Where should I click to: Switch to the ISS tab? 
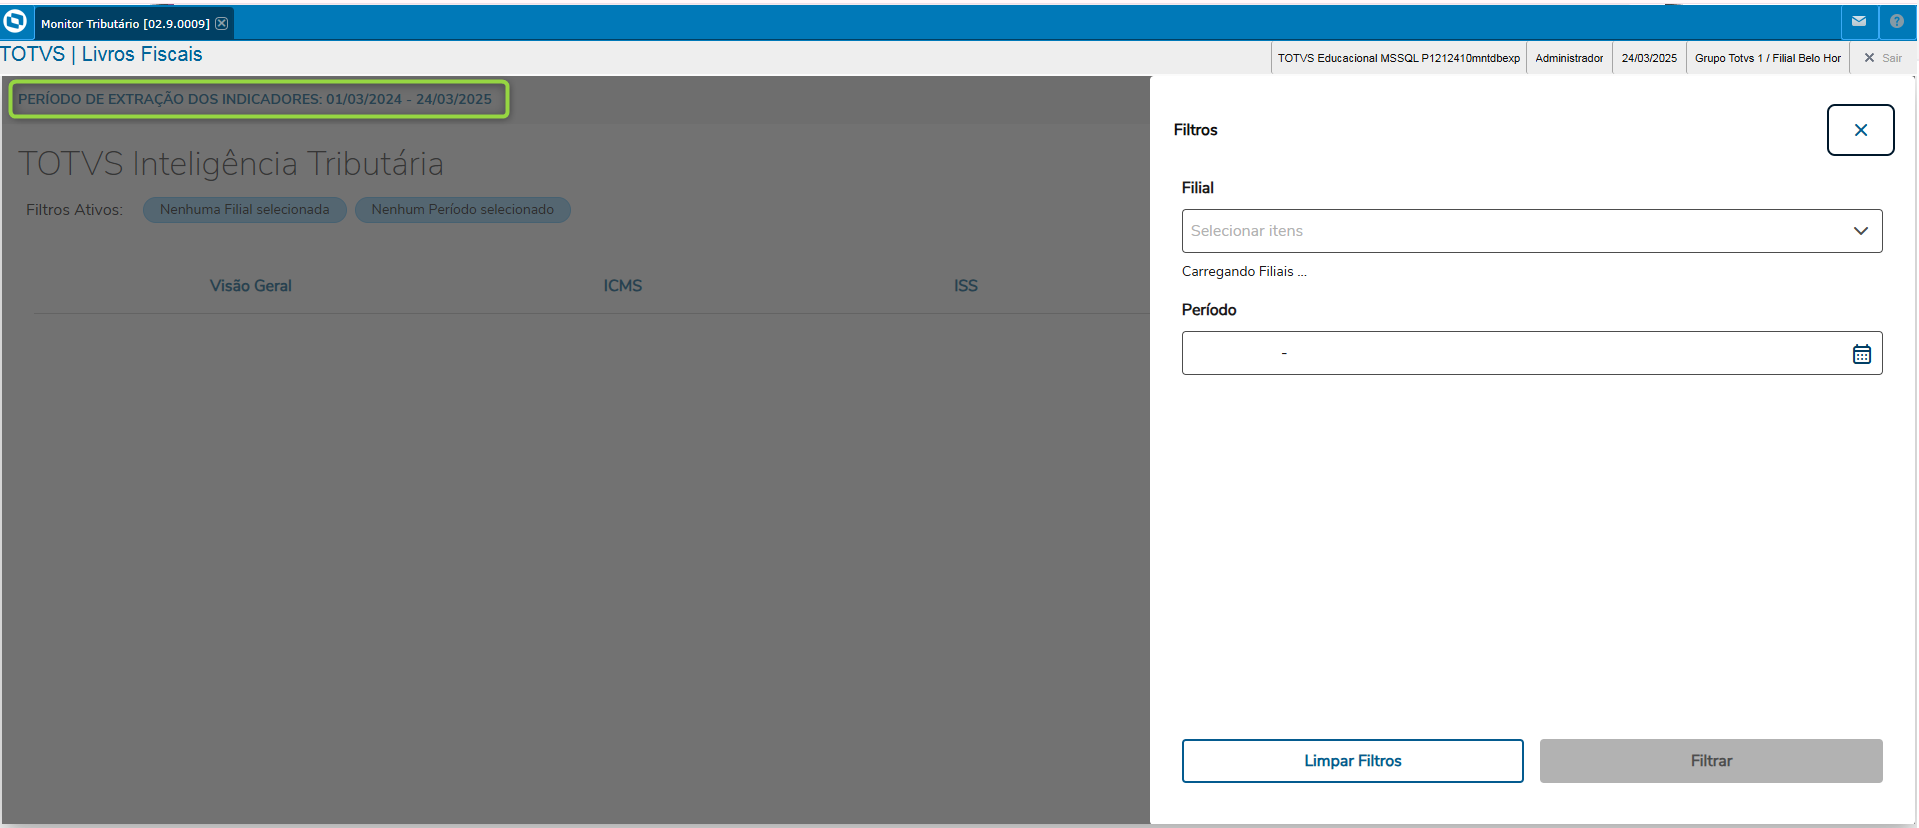[x=965, y=286]
